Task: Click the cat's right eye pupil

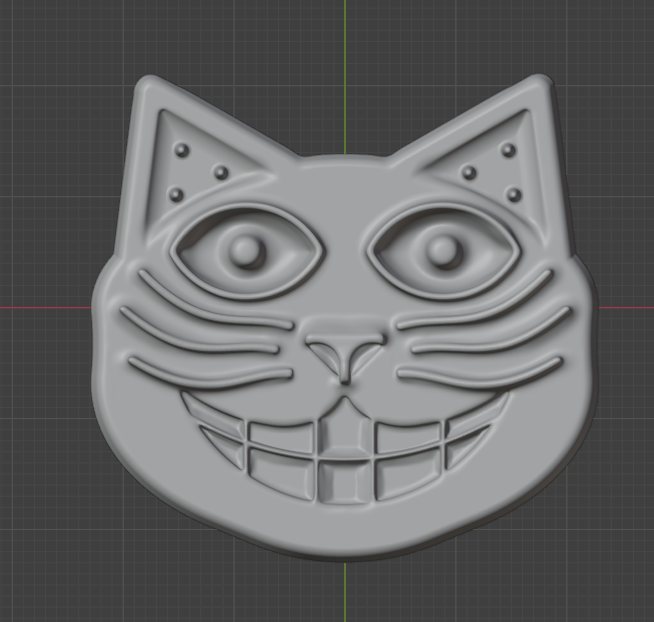Action: [444, 251]
